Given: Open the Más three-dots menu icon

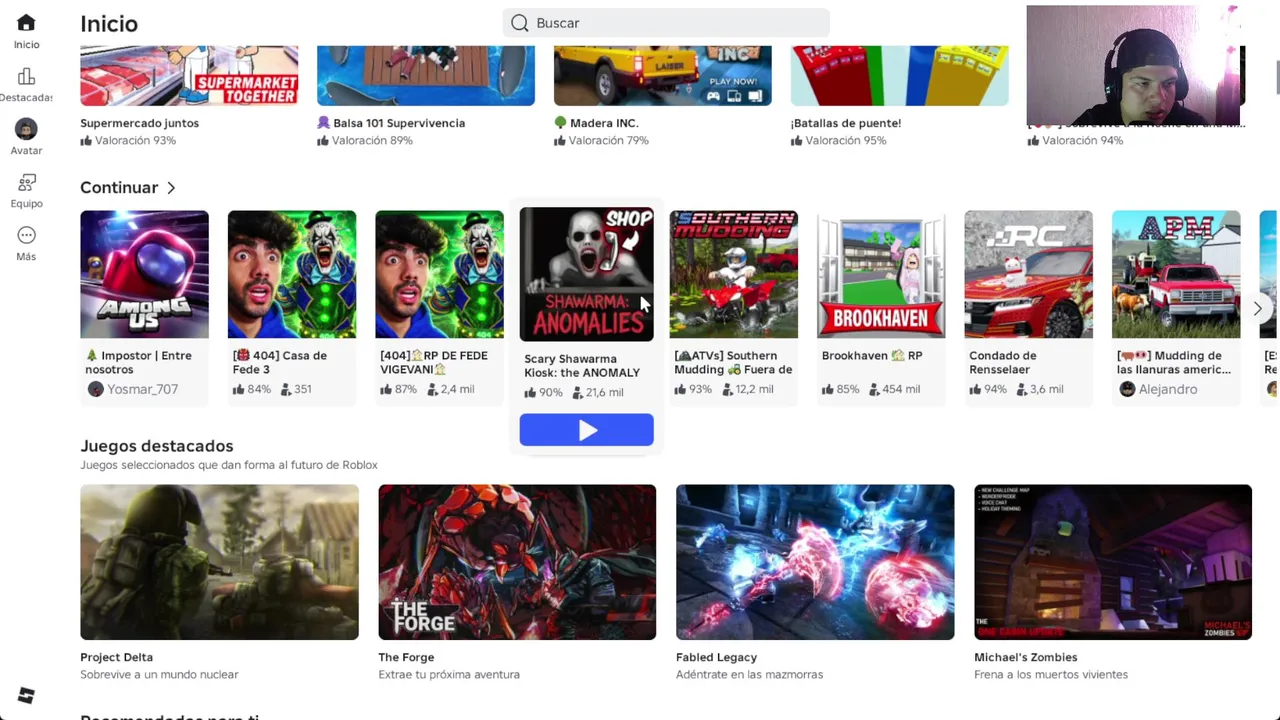Looking at the screenshot, I should pos(26,235).
